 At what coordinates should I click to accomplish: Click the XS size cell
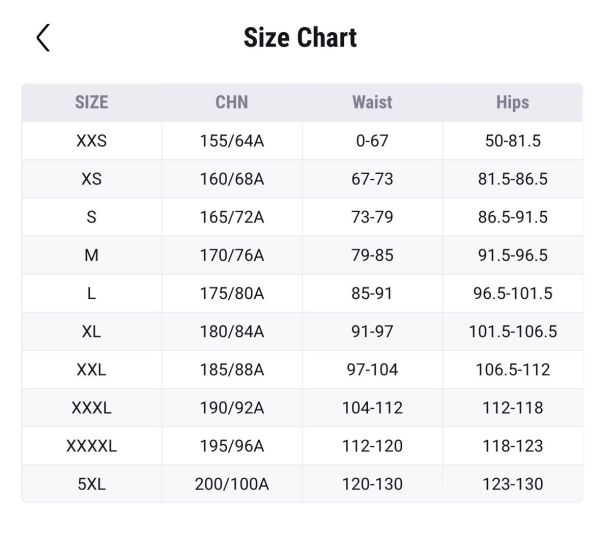click(x=91, y=179)
